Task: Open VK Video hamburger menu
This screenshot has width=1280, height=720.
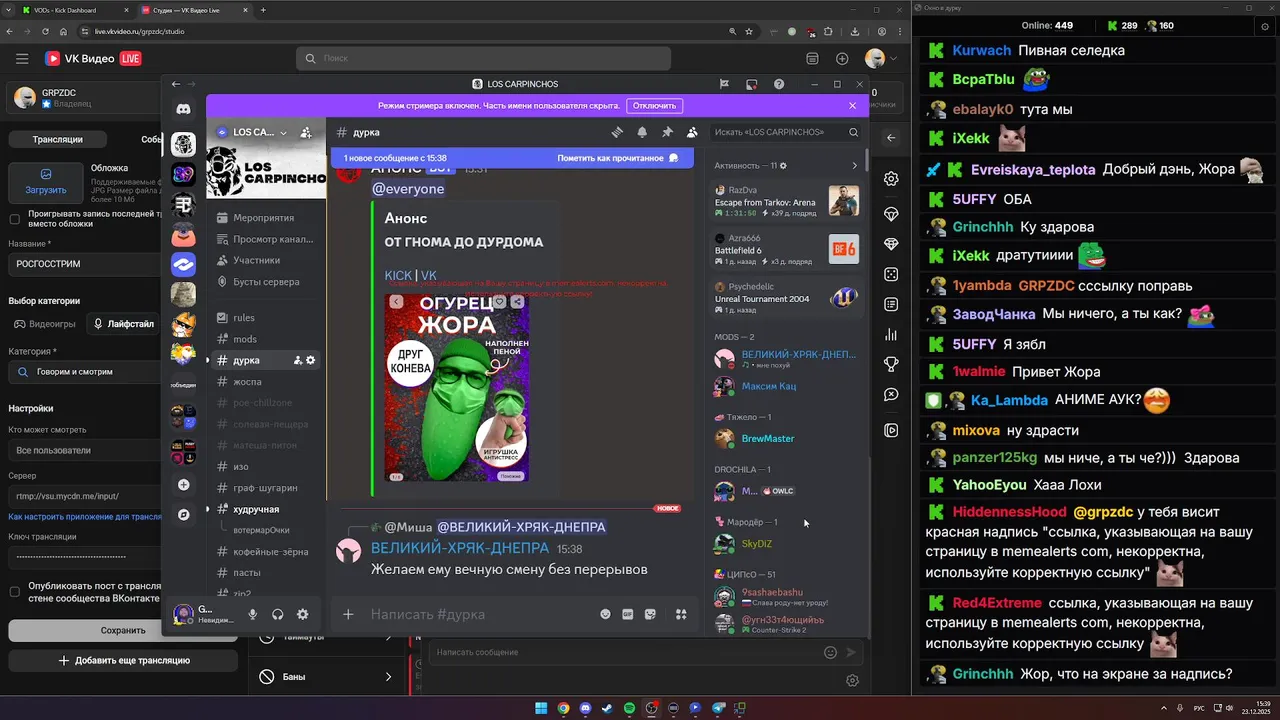Action: (22, 59)
